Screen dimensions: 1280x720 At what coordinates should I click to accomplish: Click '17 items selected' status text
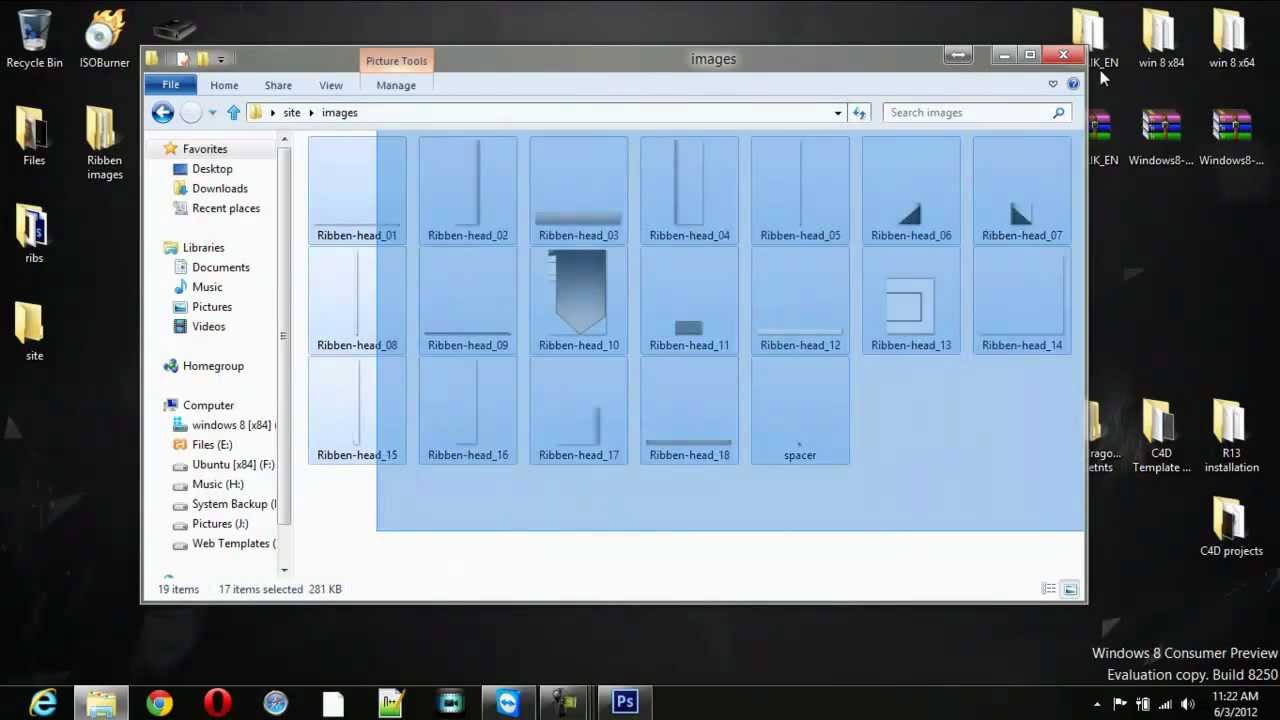260,589
